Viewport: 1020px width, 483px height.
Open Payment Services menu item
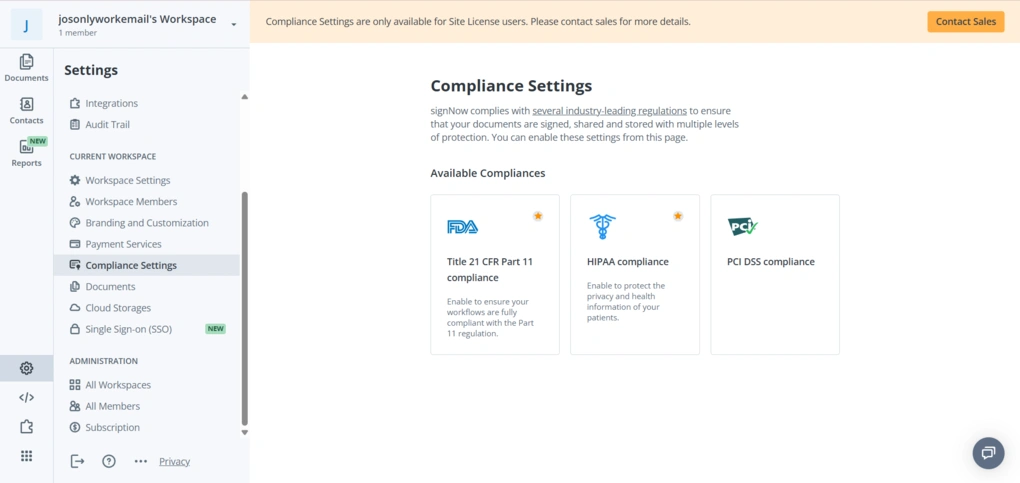coord(123,244)
